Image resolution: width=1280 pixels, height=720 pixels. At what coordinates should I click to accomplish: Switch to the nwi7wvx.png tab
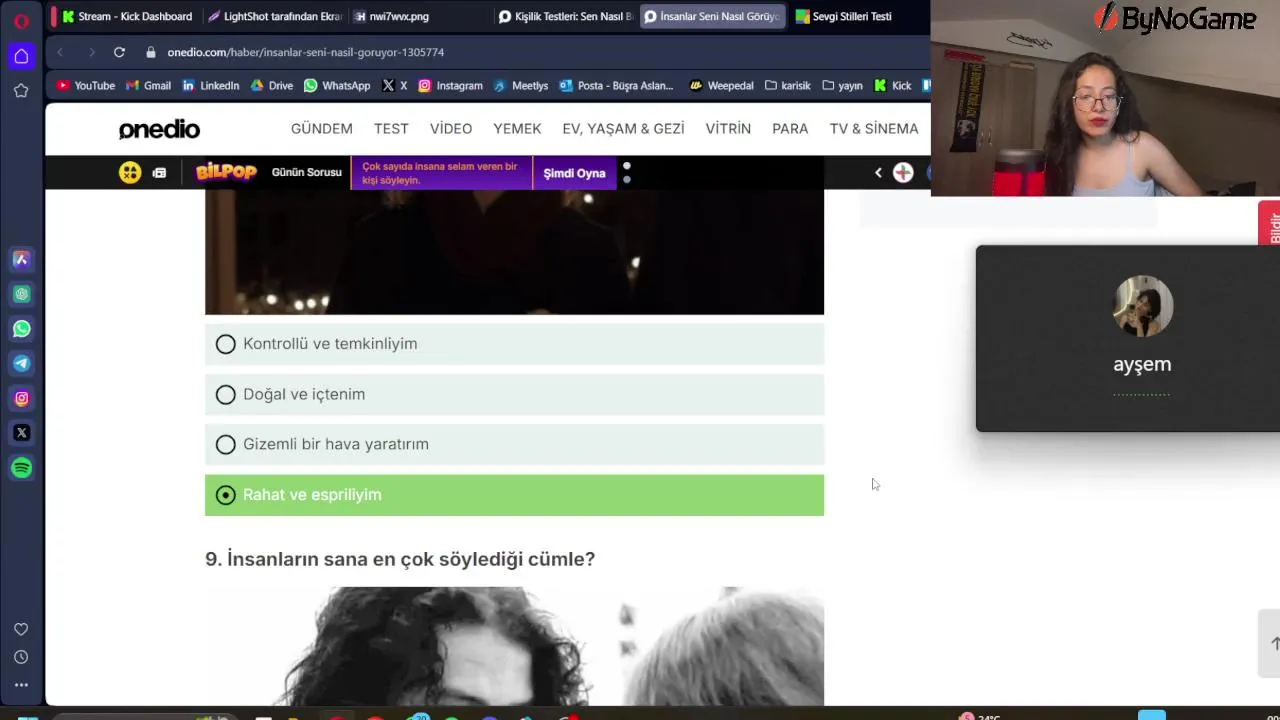coord(420,16)
